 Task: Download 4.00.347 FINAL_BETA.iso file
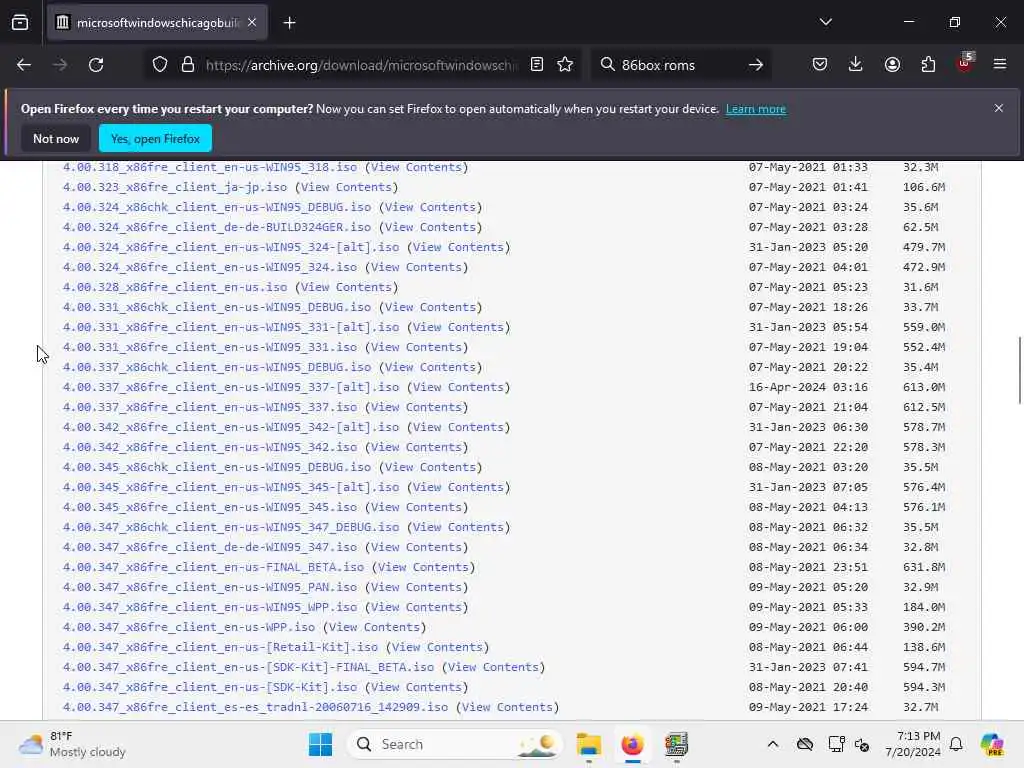(214, 568)
